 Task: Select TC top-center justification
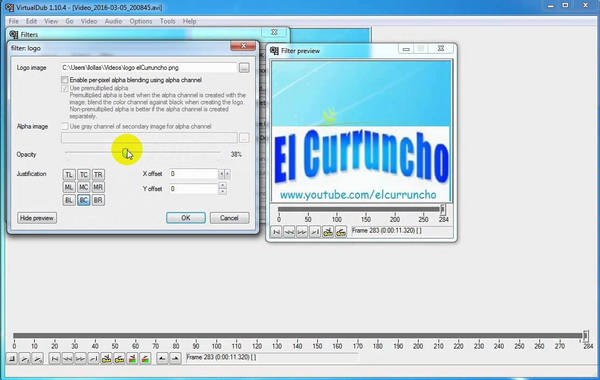(x=83, y=175)
